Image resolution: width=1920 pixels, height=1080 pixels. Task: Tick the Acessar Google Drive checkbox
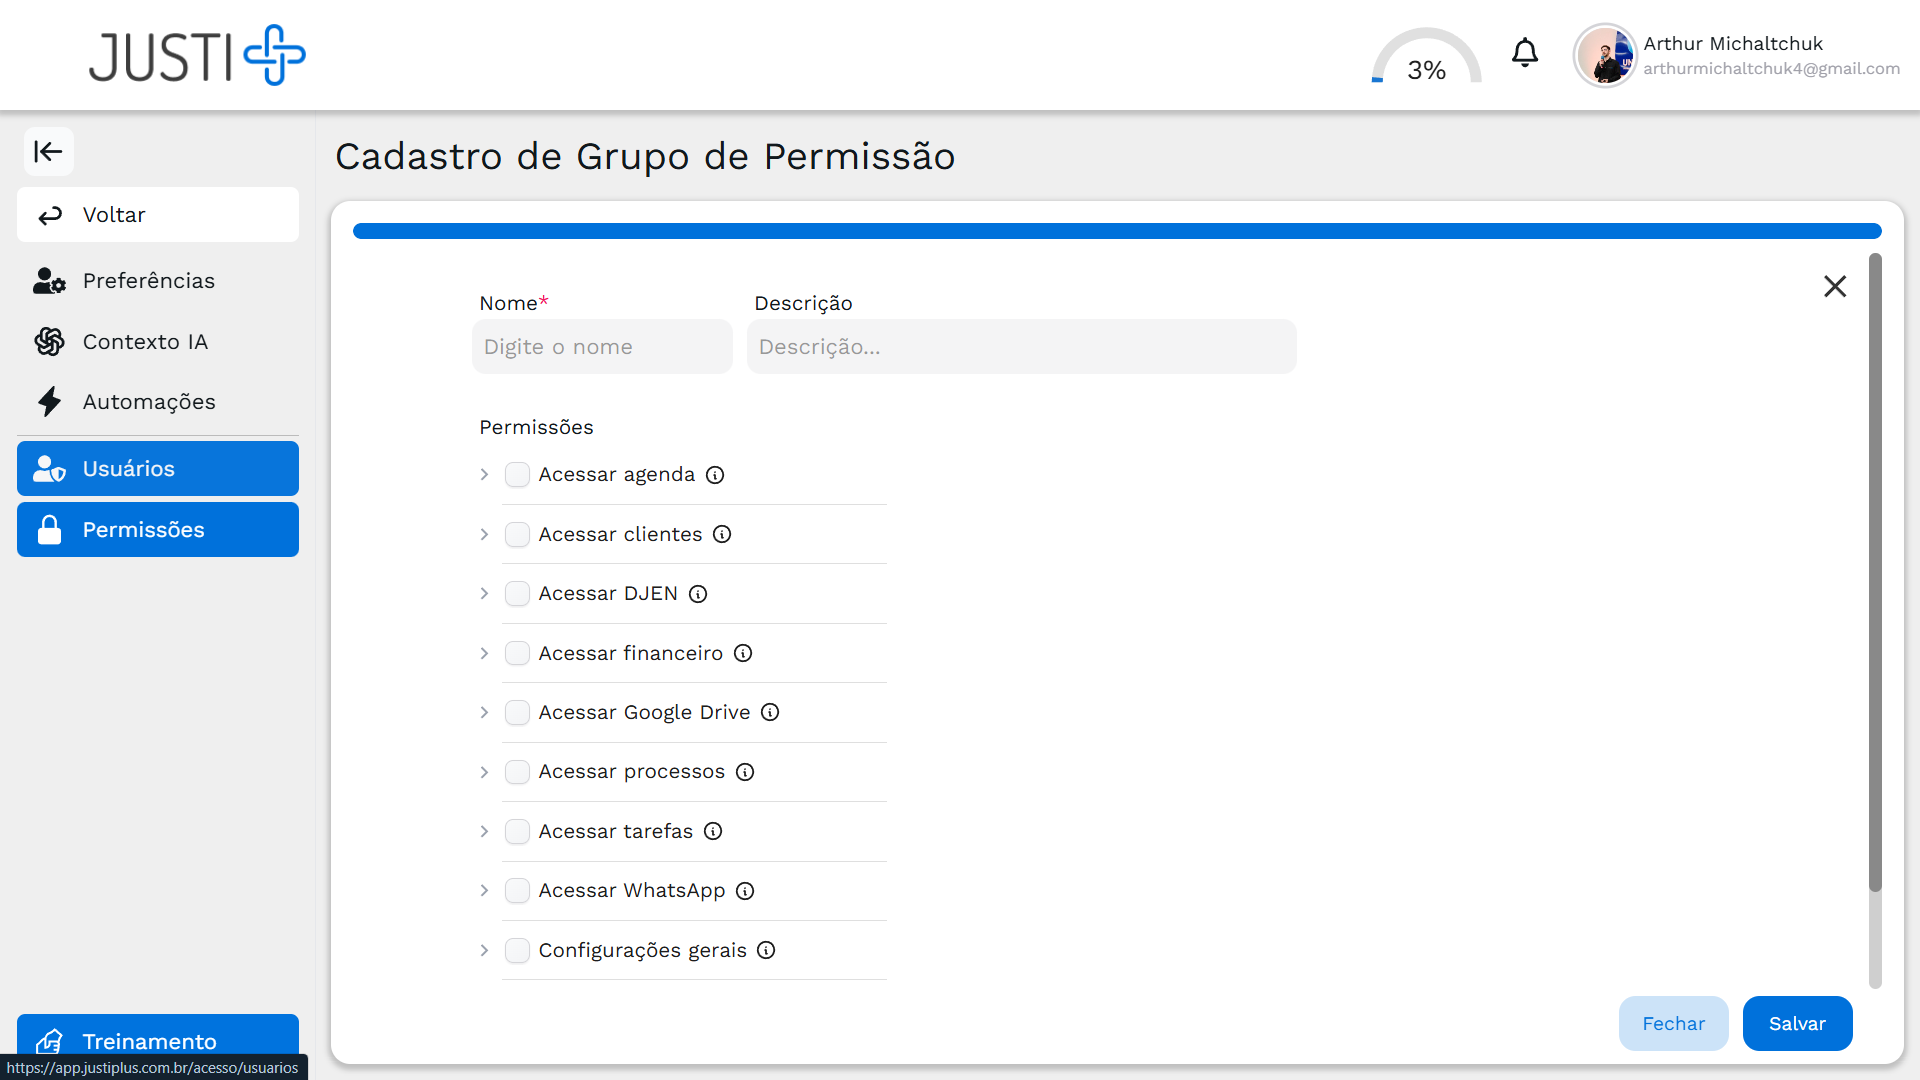click(517, 712)
